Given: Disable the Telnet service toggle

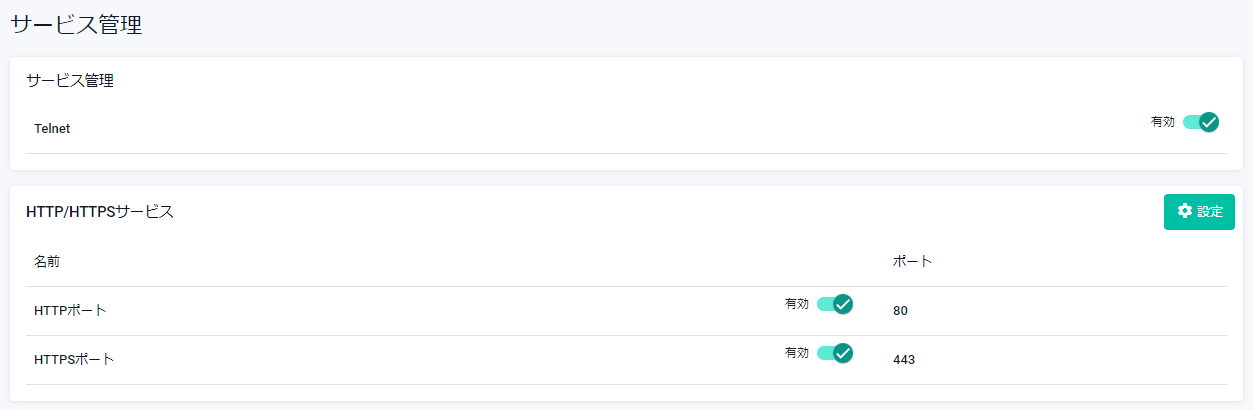Looking at the screenshot, I should pyautogui.click(x=1200, y=122).
